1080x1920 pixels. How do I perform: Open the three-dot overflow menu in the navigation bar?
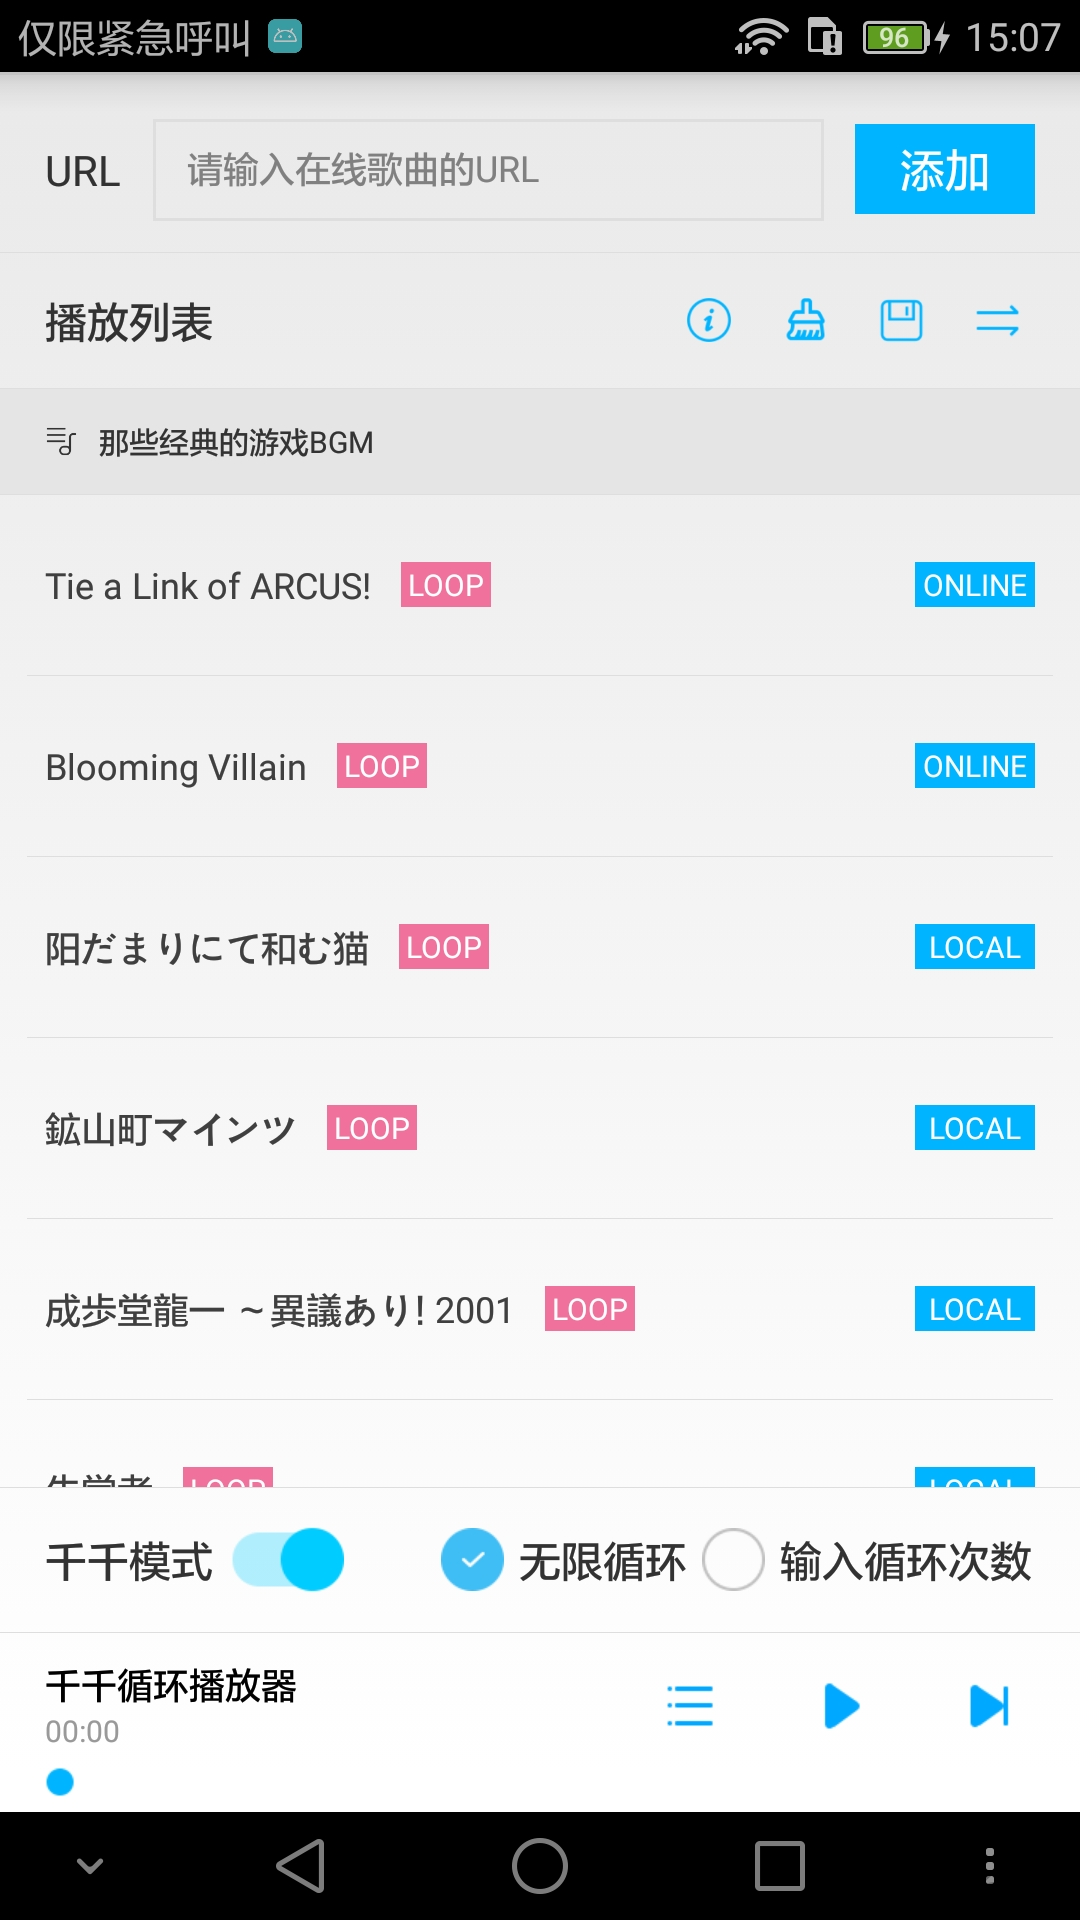click(989, 1866)
